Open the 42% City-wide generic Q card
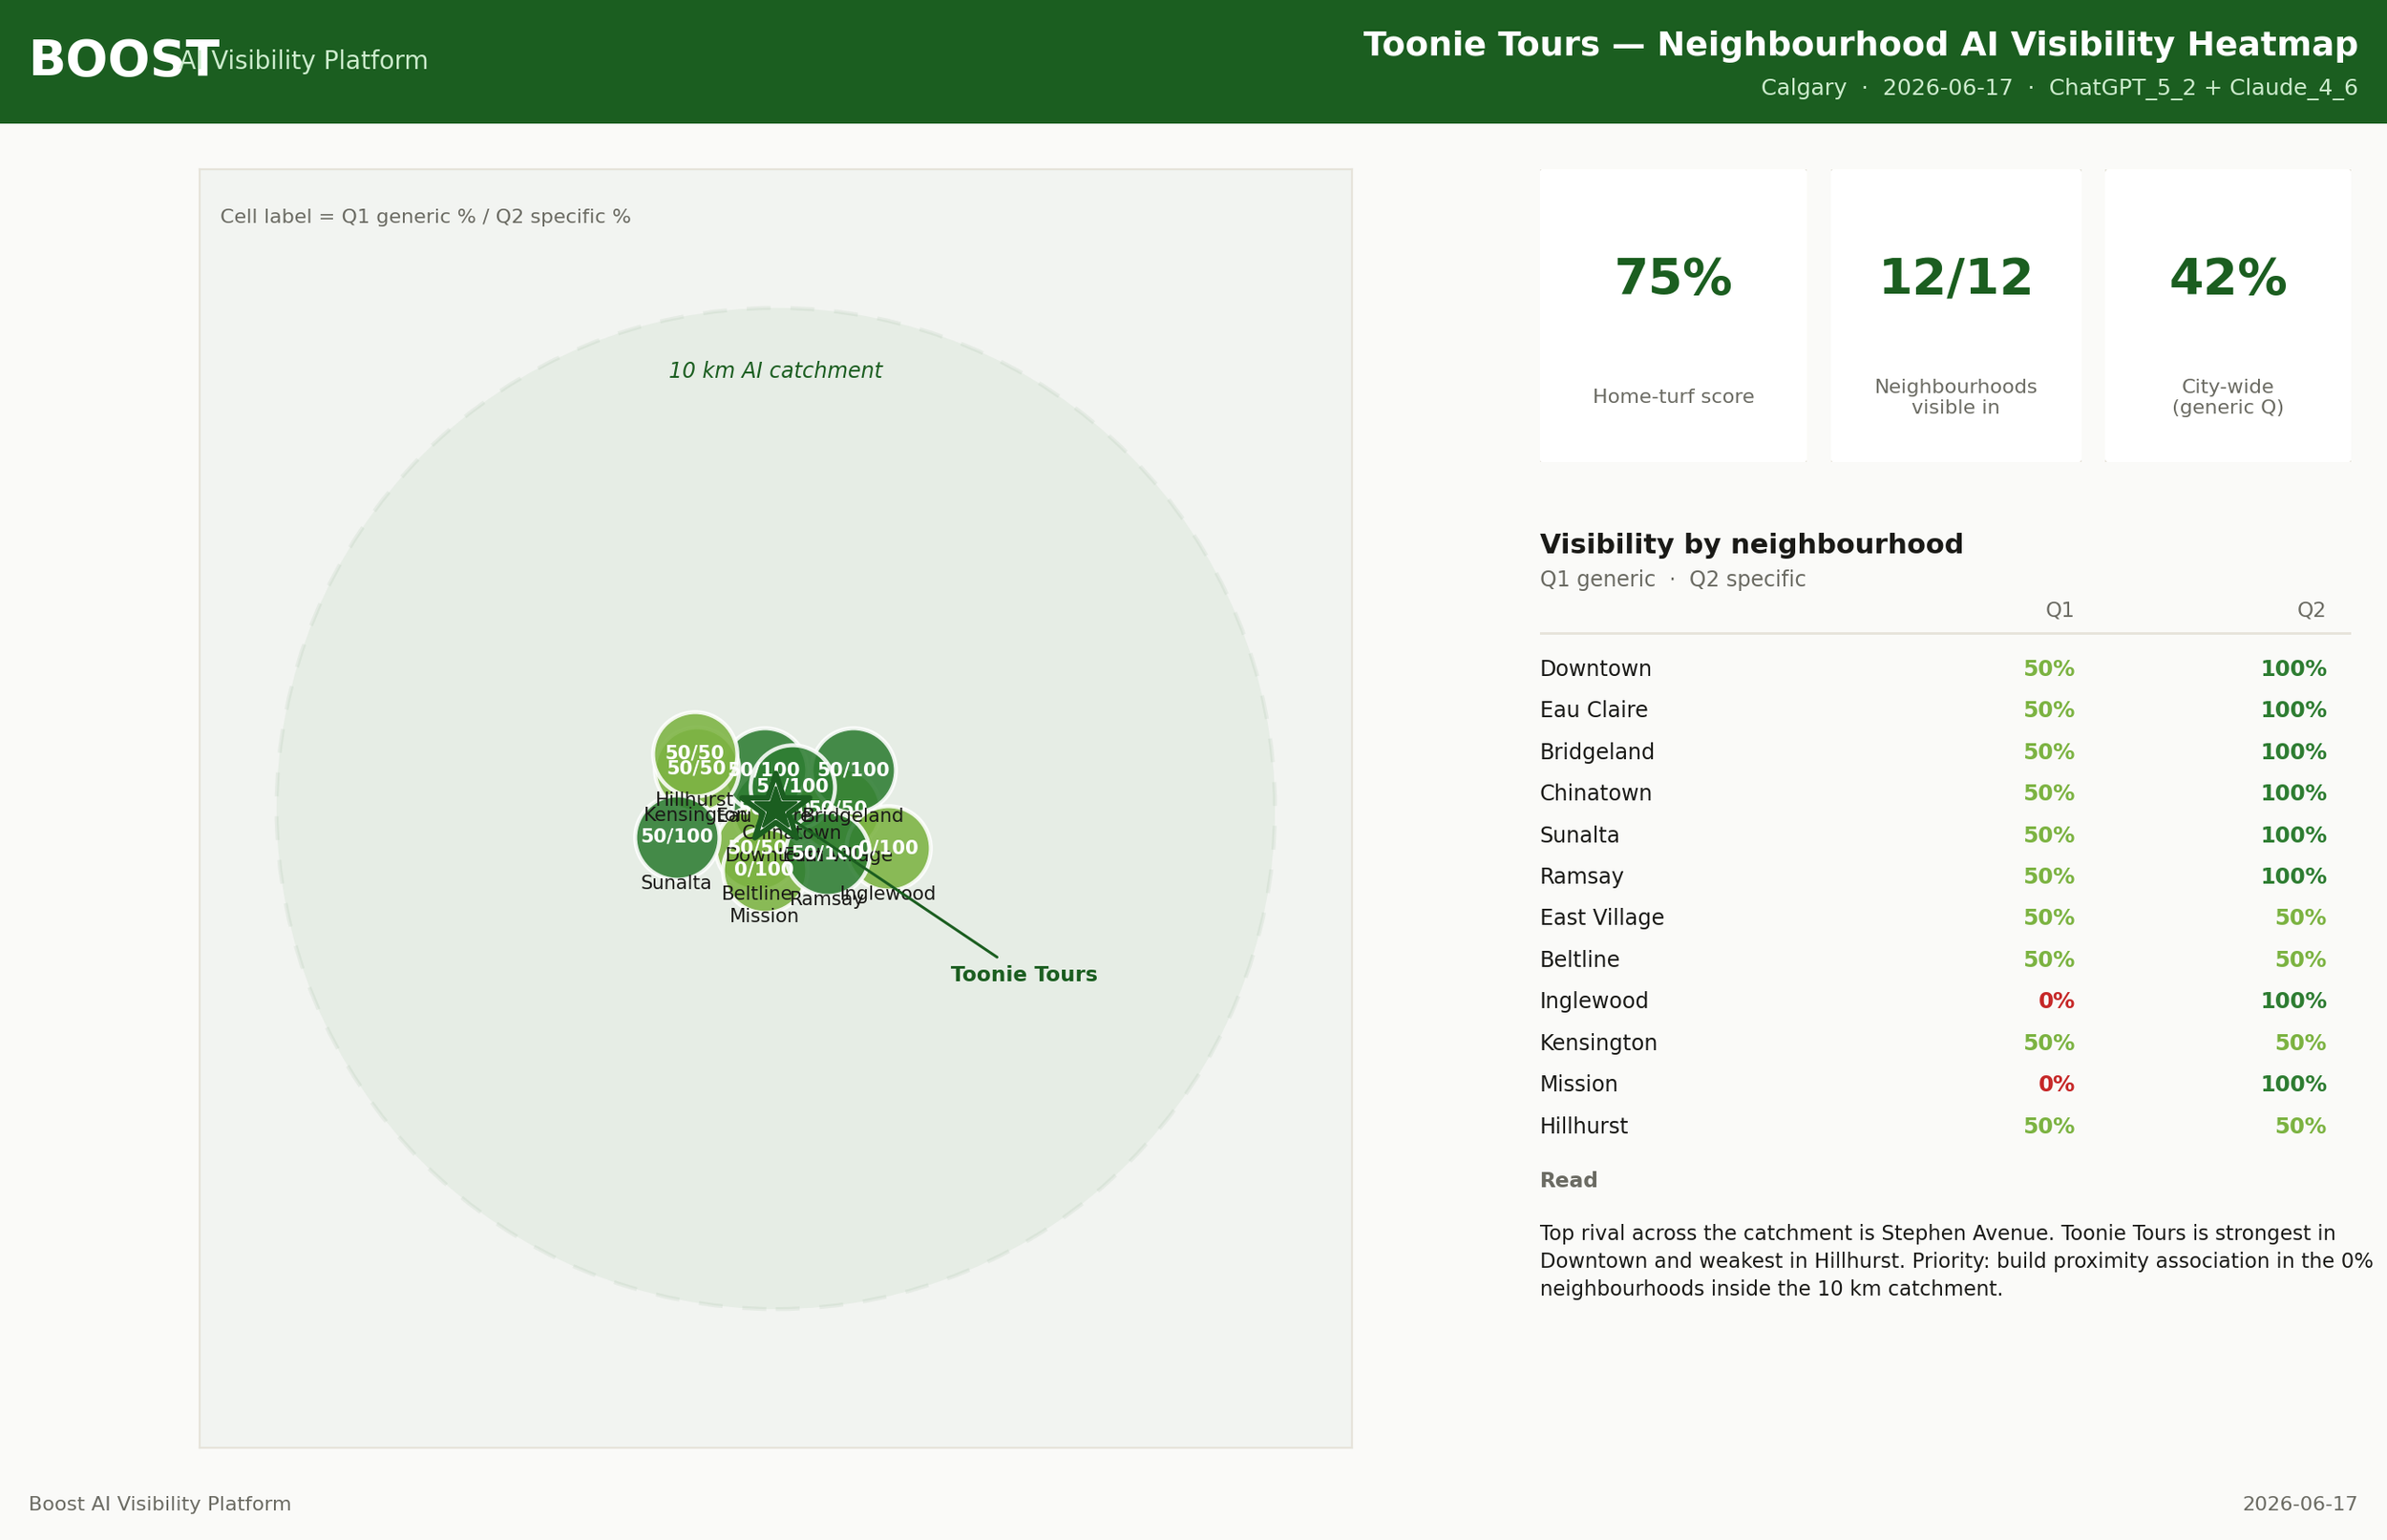This screenshot has width=2387, height=1540. pyautogui.click(x=2228, y=315)
